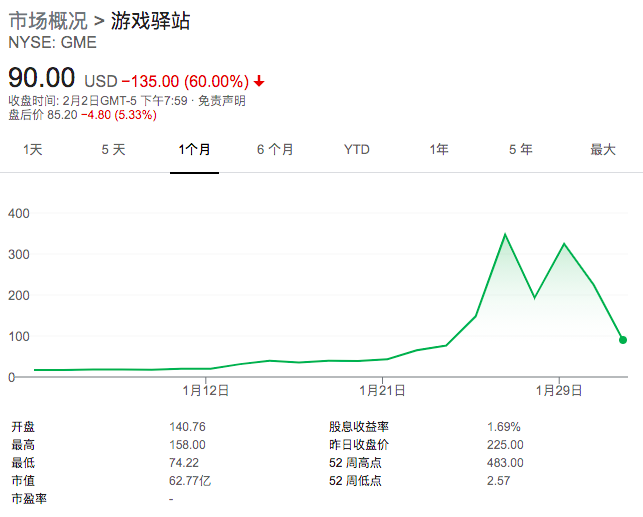Click the 300 y-axis label
643x517 pixels.
(19, 255)
